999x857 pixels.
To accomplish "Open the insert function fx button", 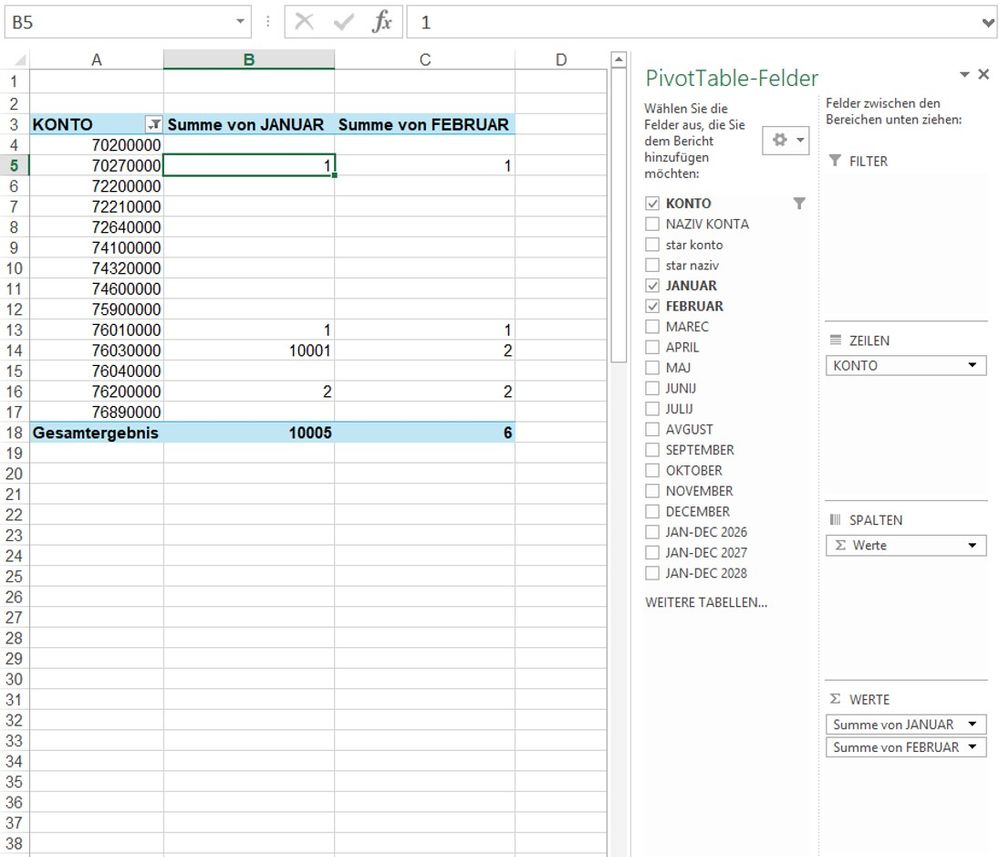I will [382, 22].
